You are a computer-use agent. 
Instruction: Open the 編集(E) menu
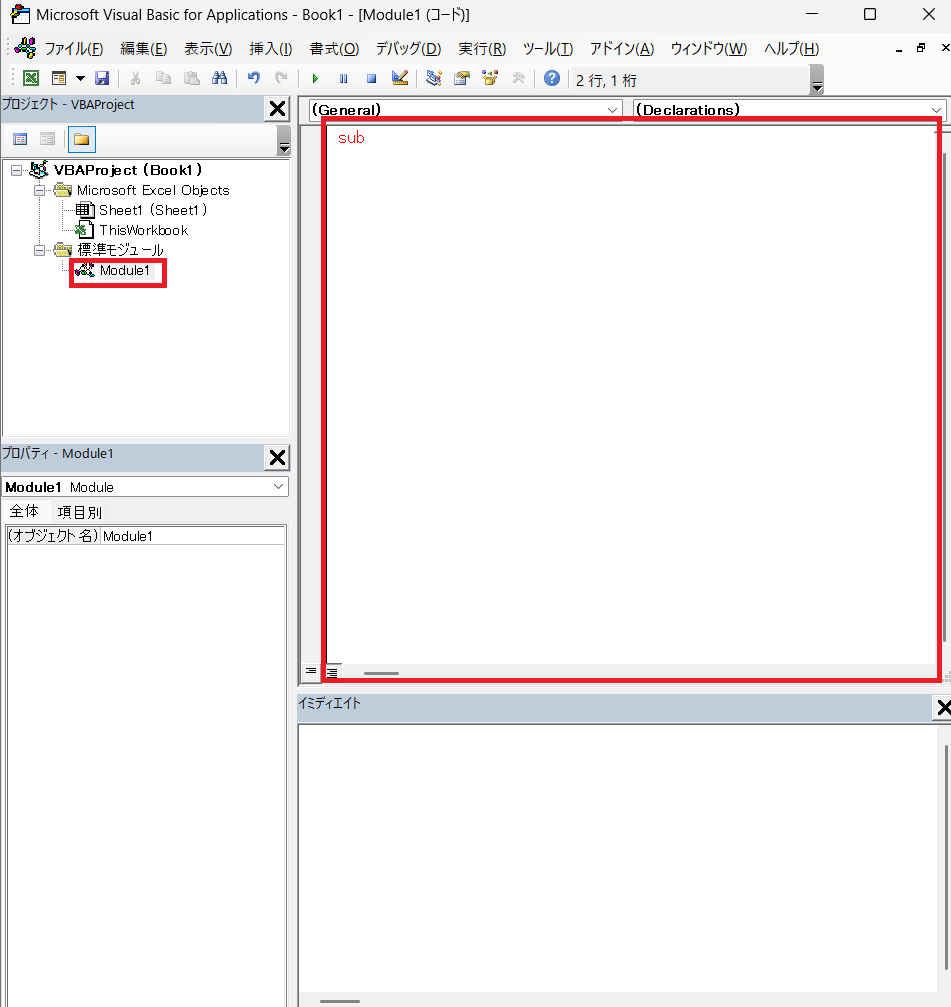(x=143, y=49)
